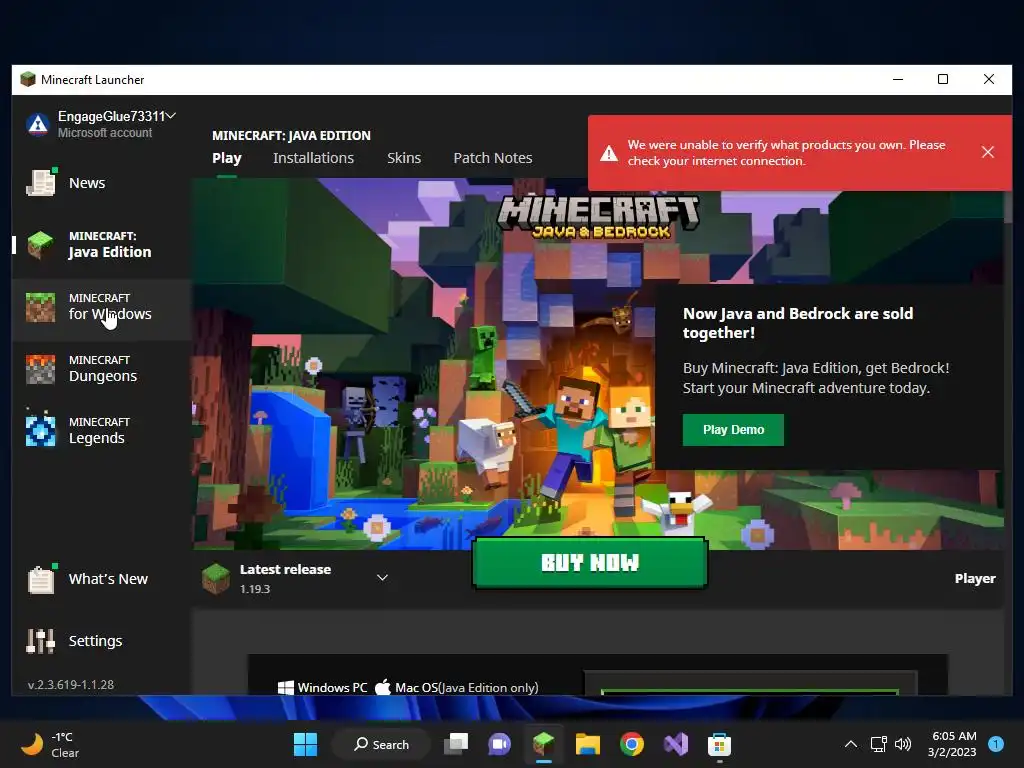Click the launcher vertical scrollbar
Viewport: 1024px width, 768px height.
point(1008,207)
